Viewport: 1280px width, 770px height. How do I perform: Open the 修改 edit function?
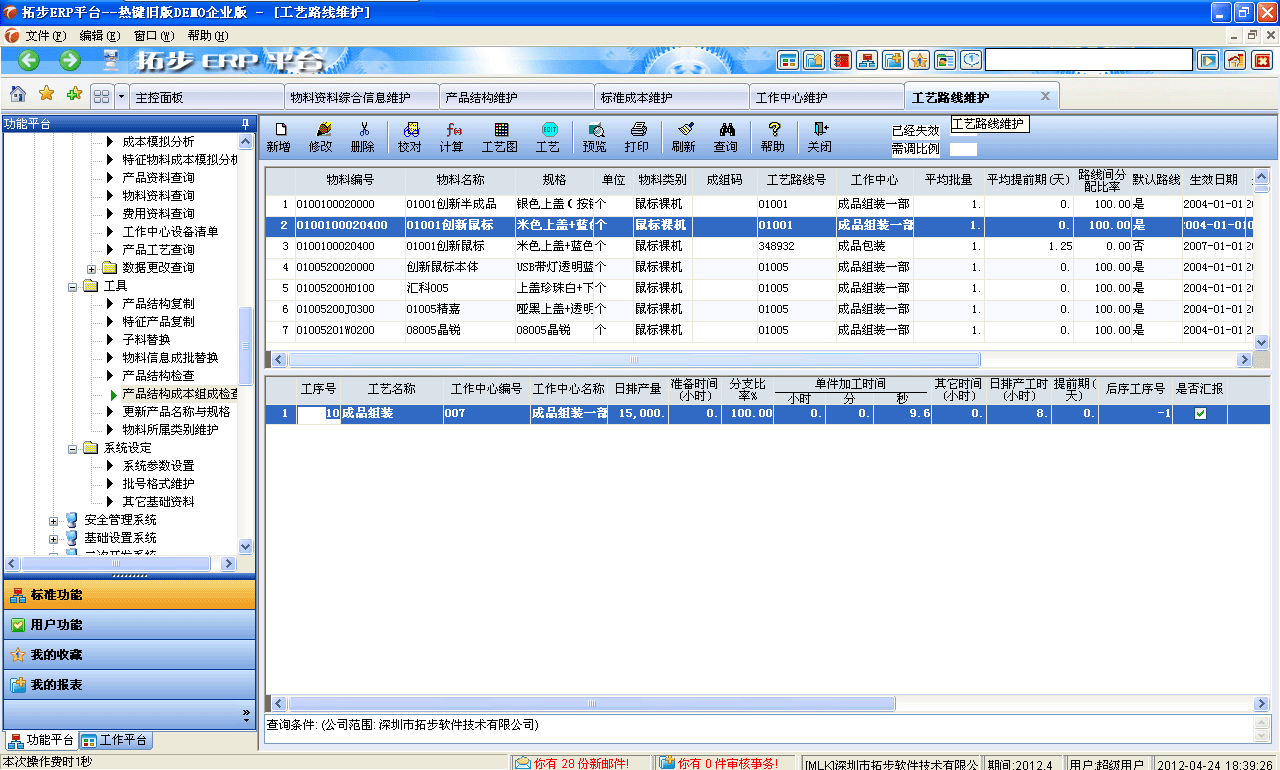pos(322,137)
